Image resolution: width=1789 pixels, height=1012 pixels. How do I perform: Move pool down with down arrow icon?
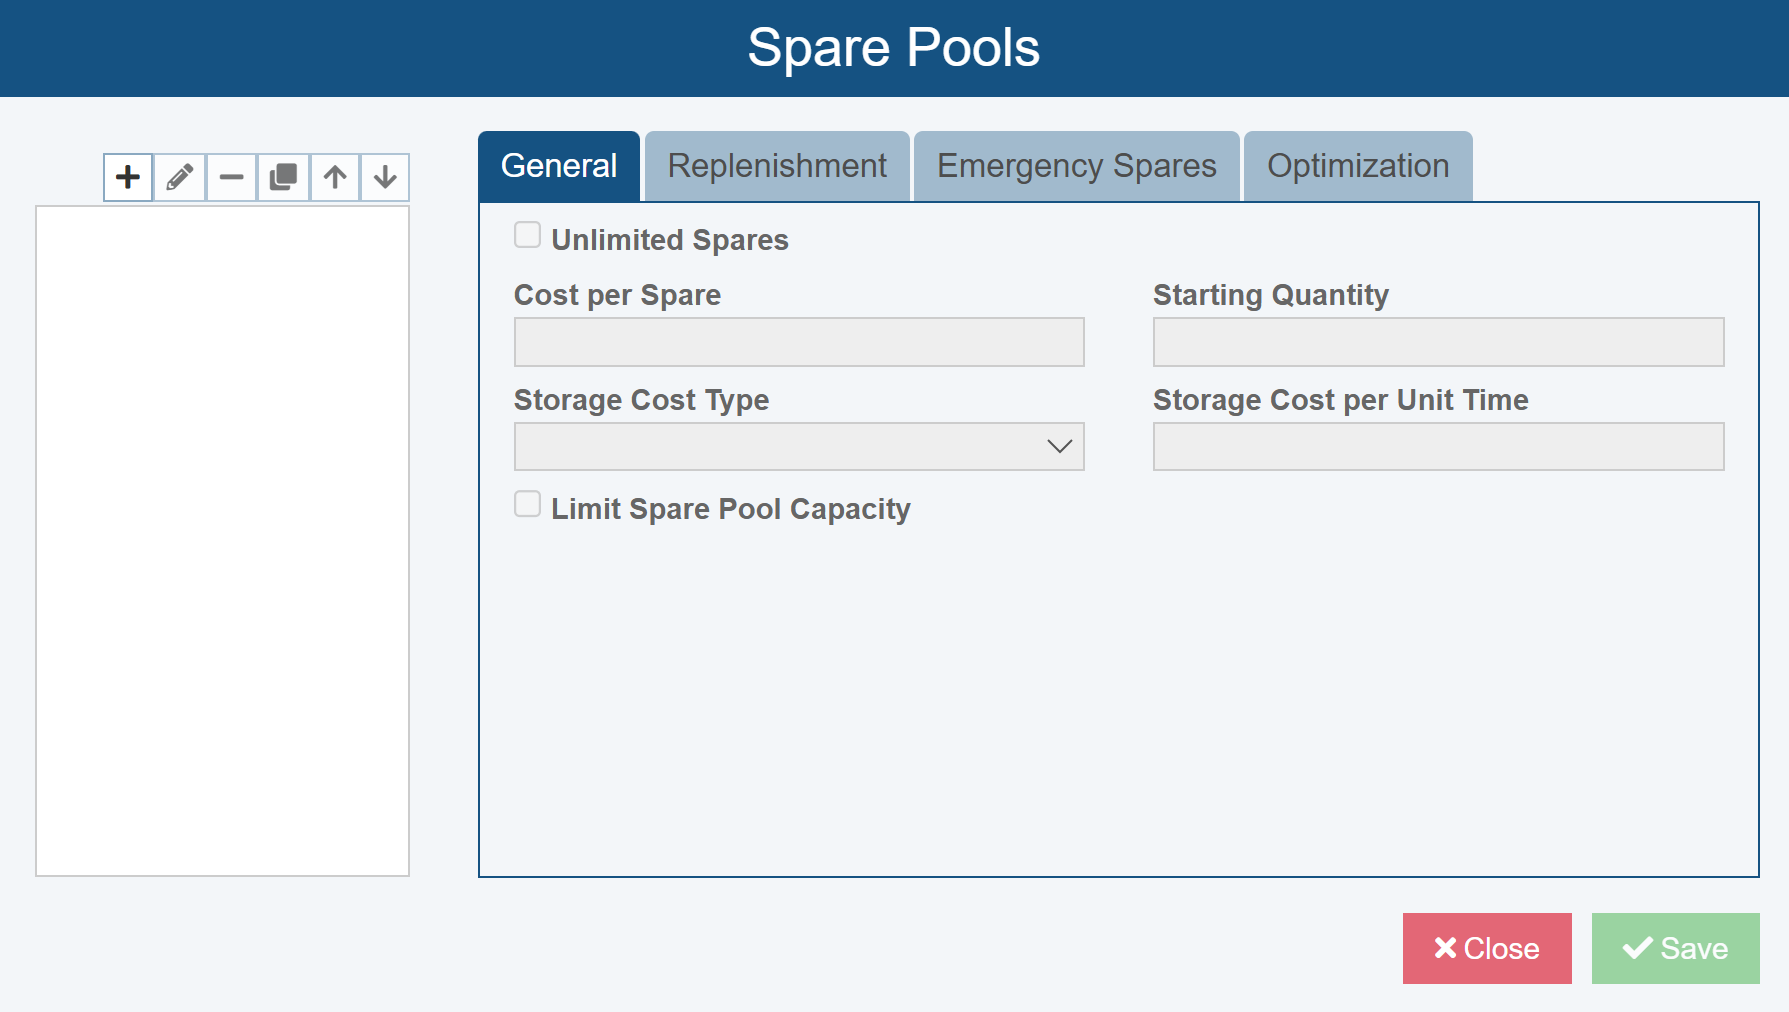point(385,178)
